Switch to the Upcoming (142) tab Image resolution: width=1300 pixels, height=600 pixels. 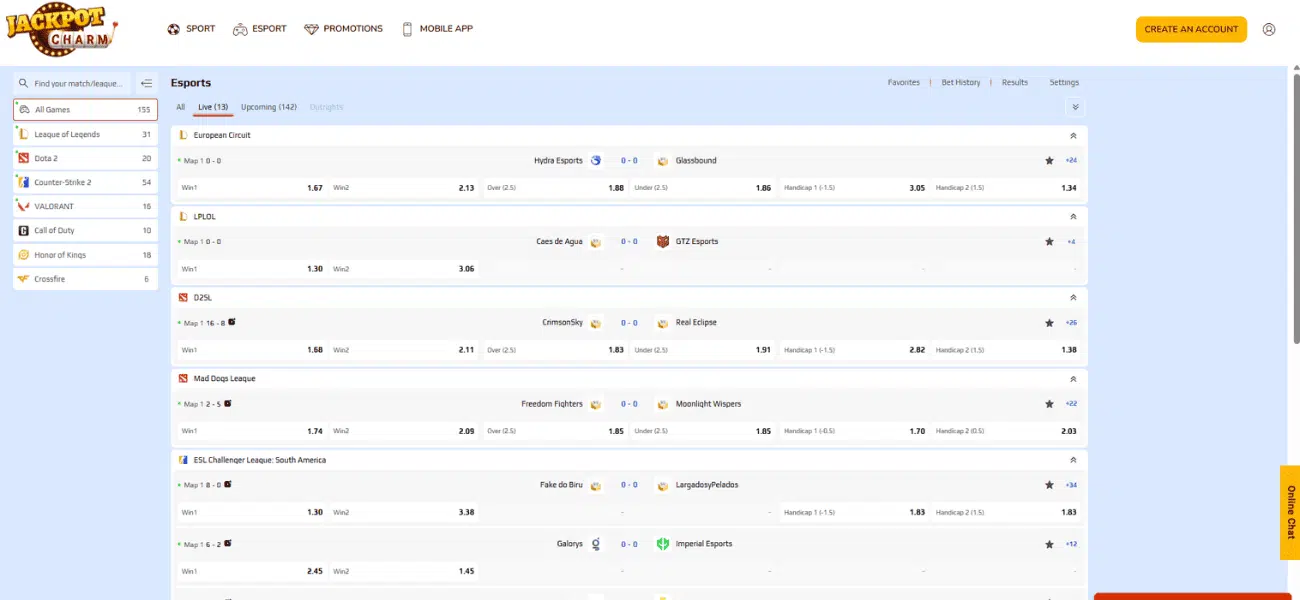tap(269, 107)
